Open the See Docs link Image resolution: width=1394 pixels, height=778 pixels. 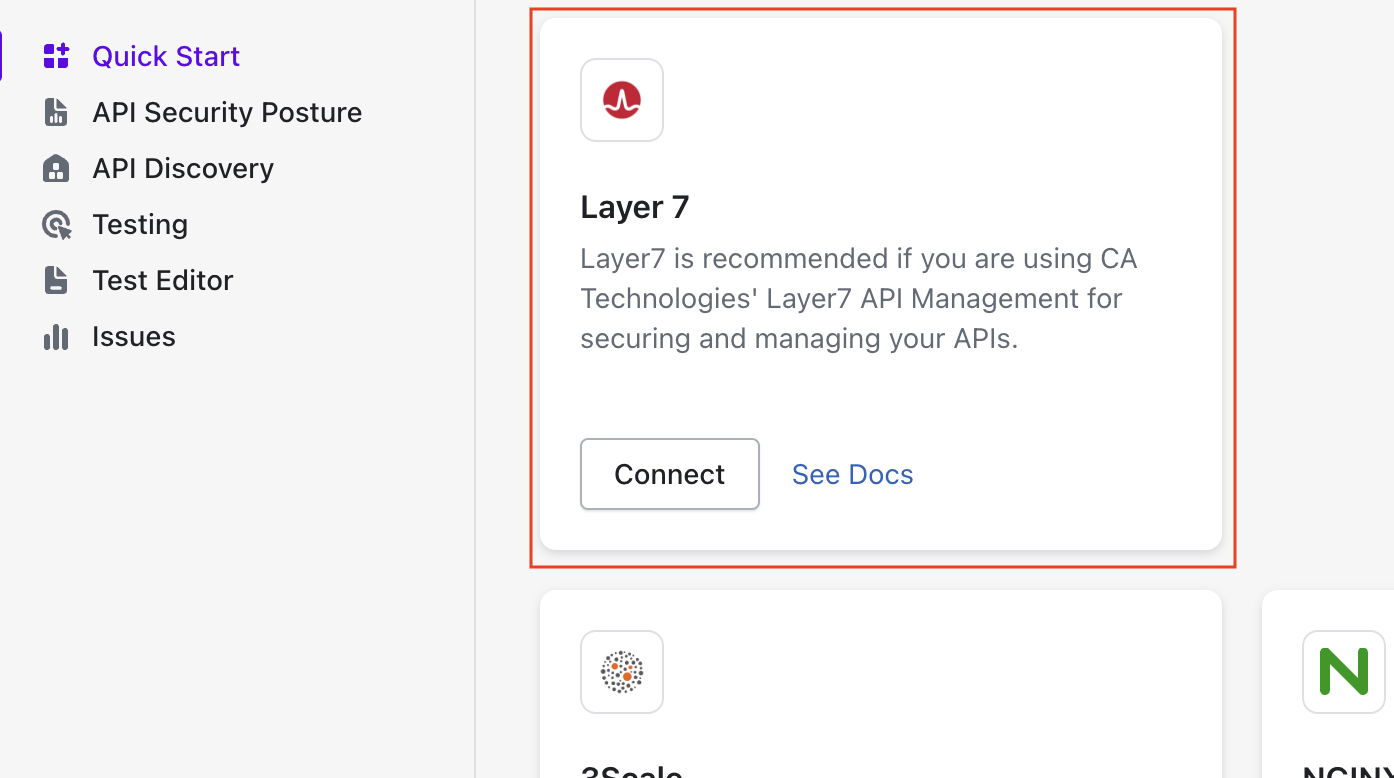click(852, 474)
